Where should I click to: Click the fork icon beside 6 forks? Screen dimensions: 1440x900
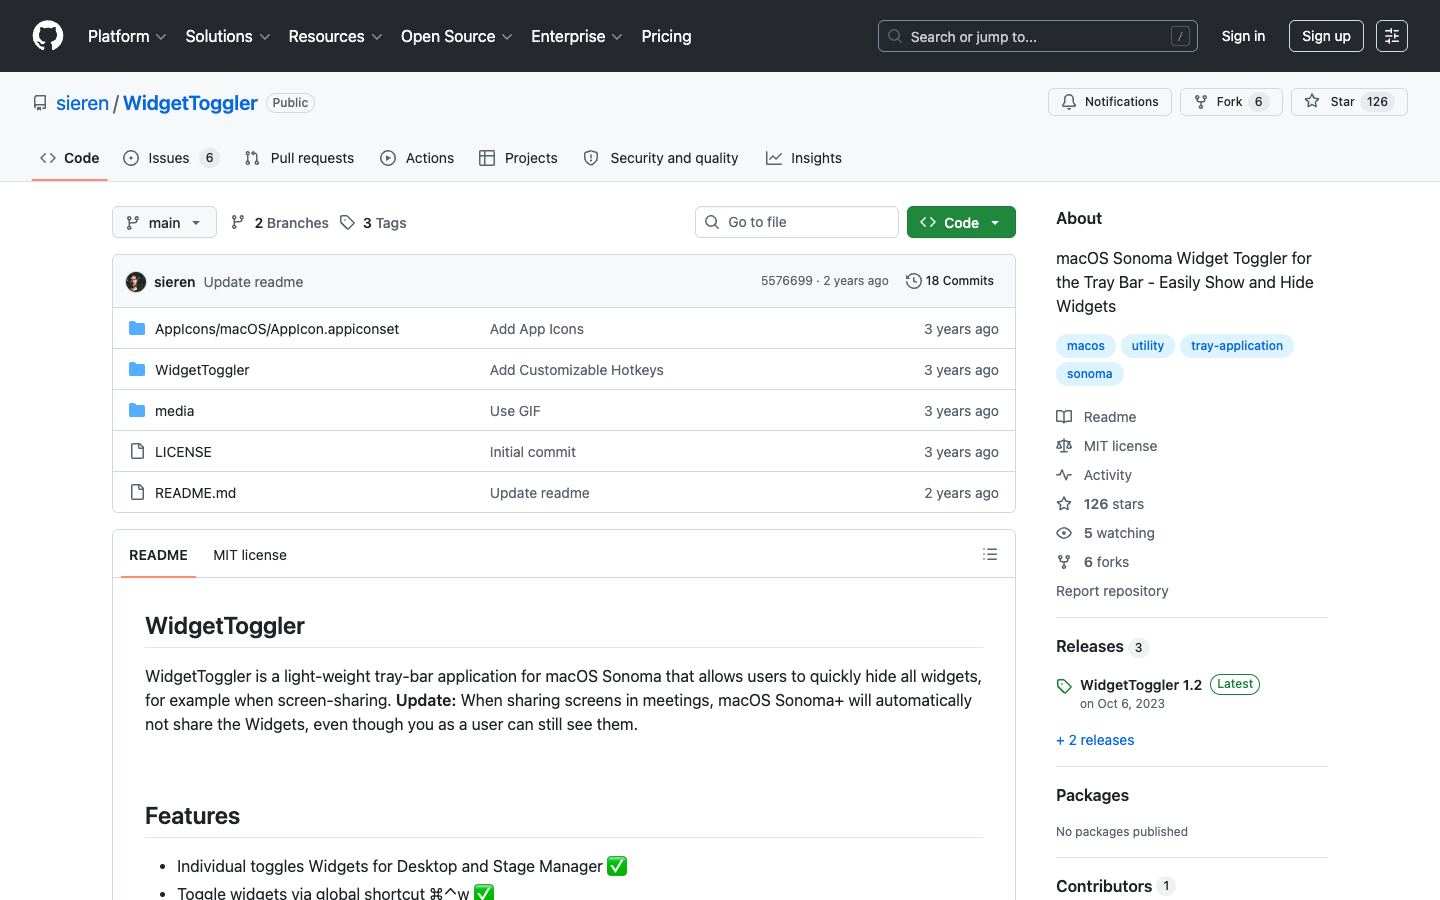[1064, 562]
